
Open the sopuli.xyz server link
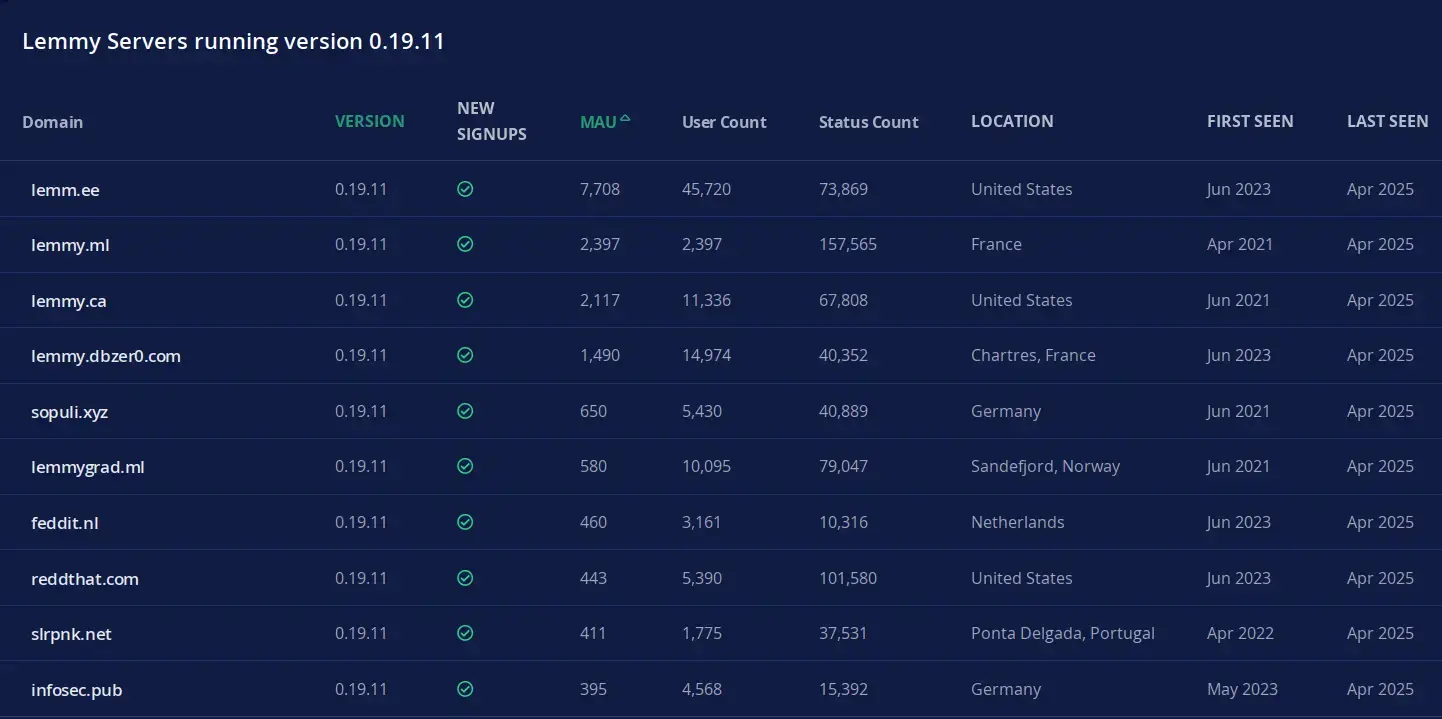[x=69, y=412]
